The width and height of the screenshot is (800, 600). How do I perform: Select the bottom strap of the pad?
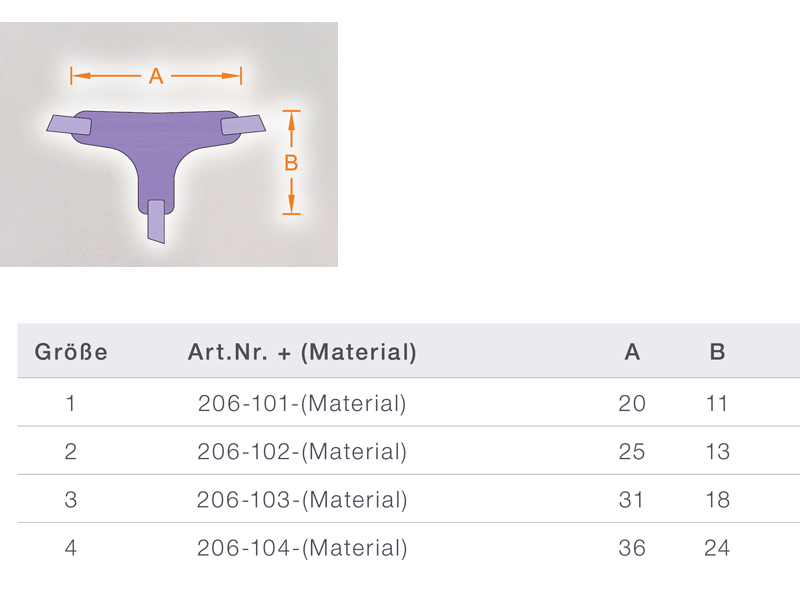155,221
